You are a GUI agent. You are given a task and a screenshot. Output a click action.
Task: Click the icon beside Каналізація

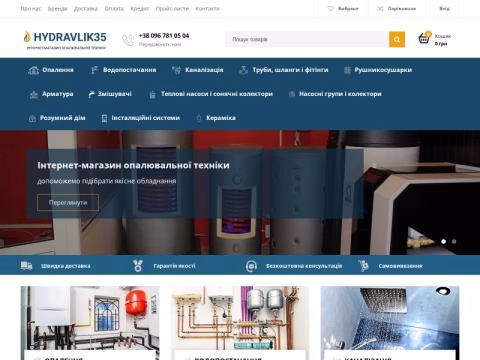click(x=176, y=70)
